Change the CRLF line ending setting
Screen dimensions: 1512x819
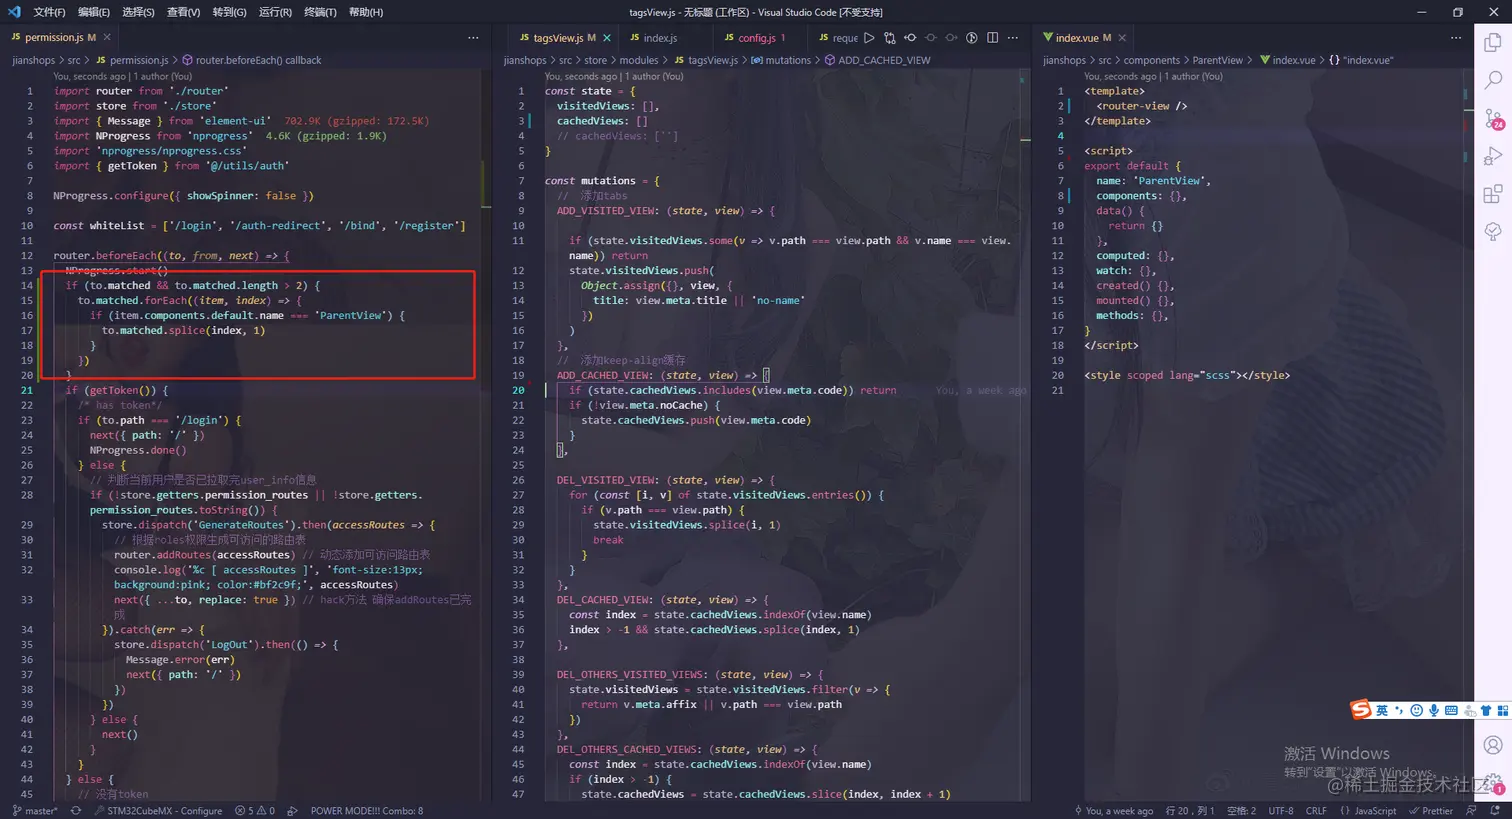1316,811
